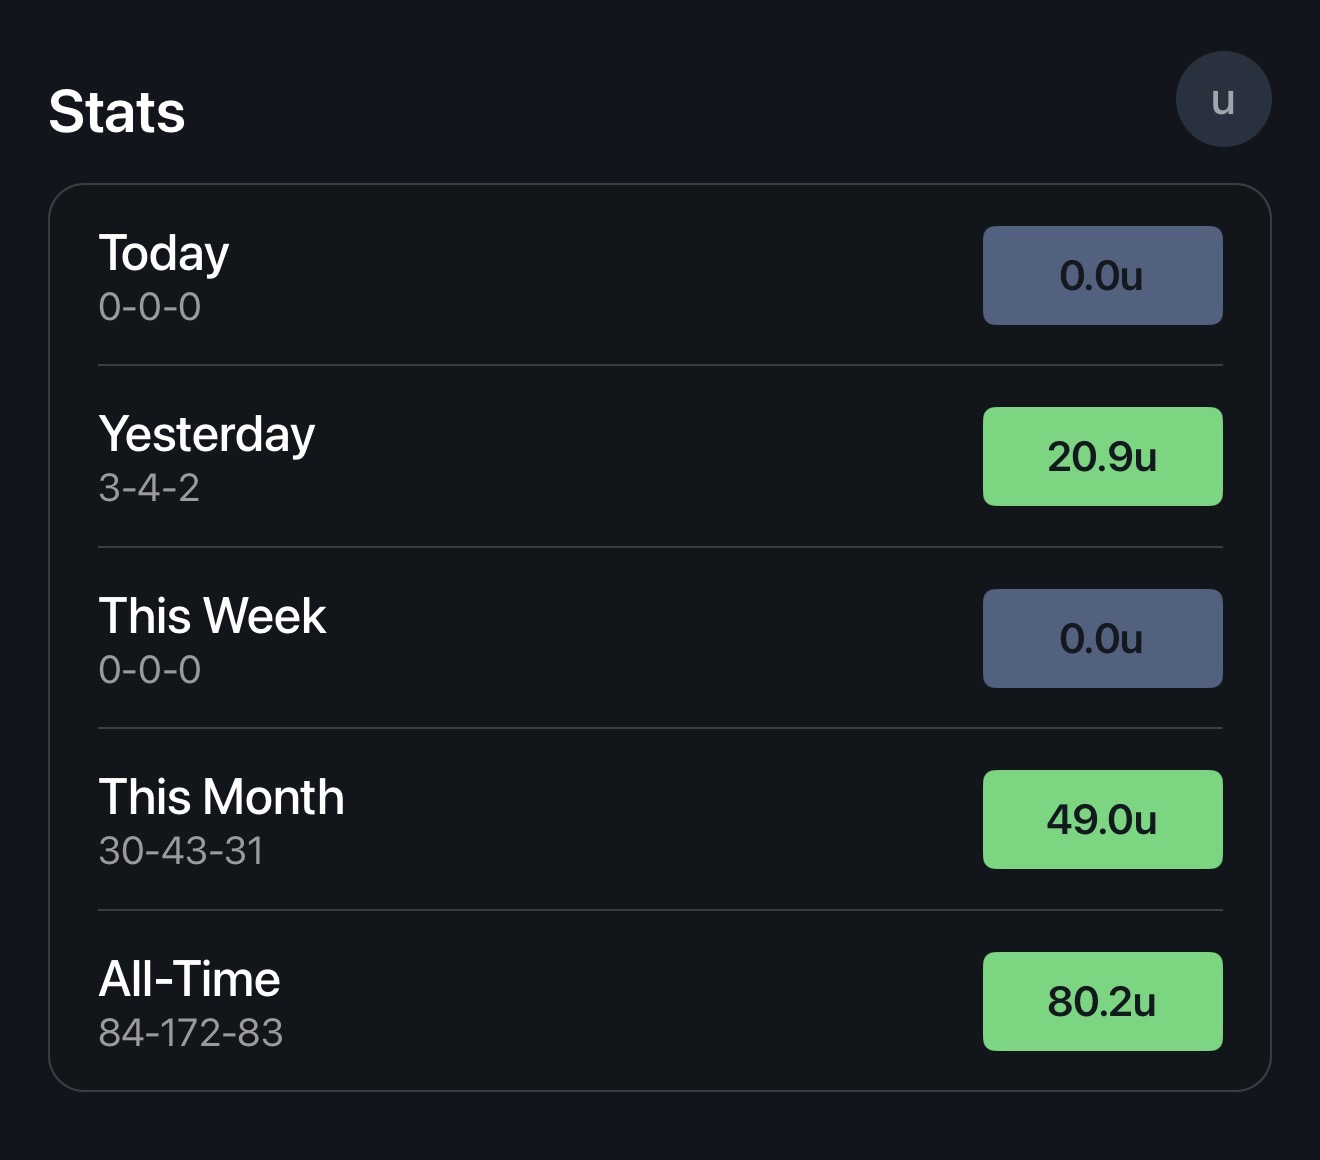Click This Week's 0-0-0 record
This screenshot has height=1160, width=1320.
tap(150, 670)
